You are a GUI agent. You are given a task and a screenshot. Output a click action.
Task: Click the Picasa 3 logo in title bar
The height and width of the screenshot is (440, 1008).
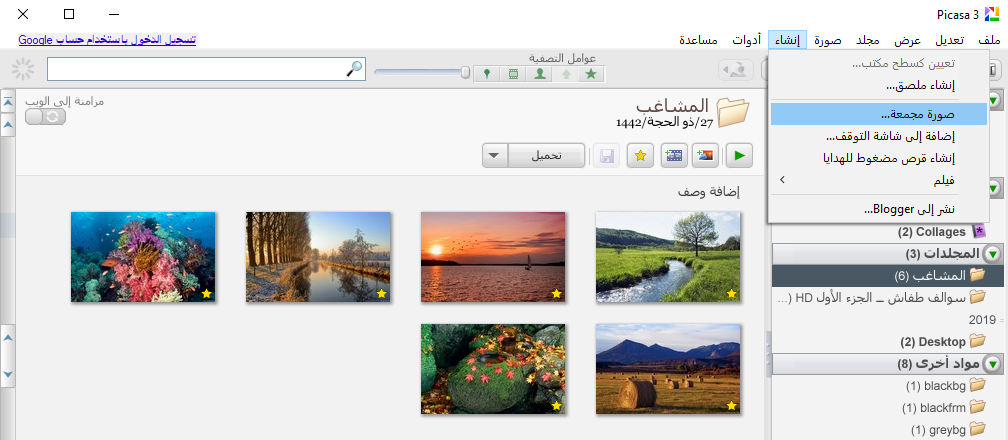(993, 14)
